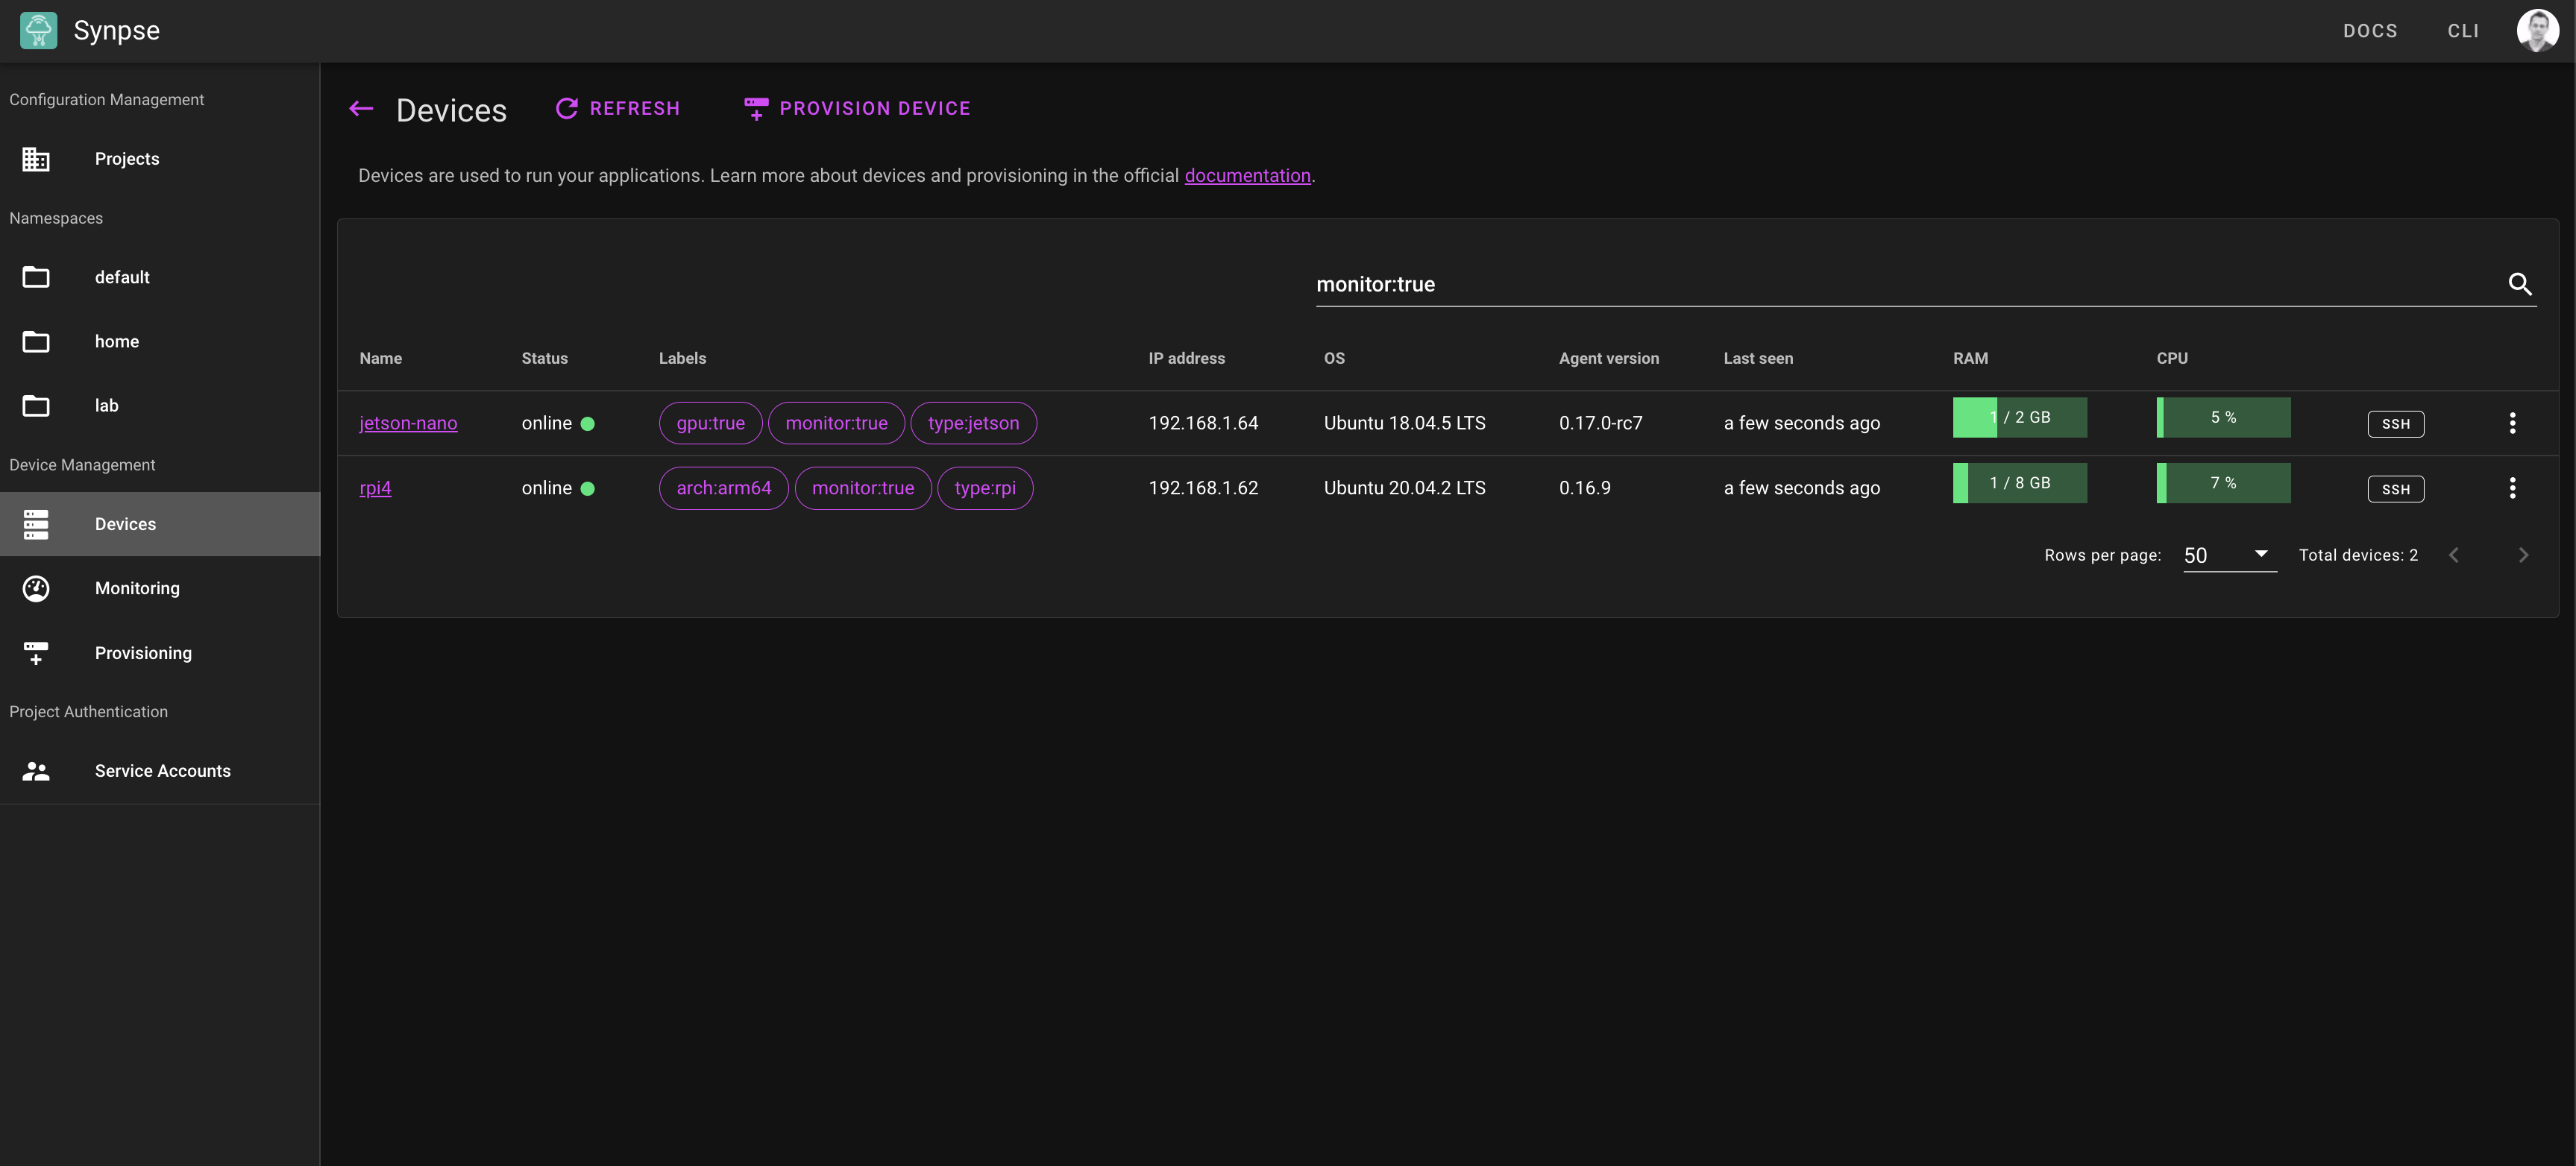This screenshot has width=2576, height=1166.
Task: Click the arch:arm64 label chip
Action: (x=723, y=488)
